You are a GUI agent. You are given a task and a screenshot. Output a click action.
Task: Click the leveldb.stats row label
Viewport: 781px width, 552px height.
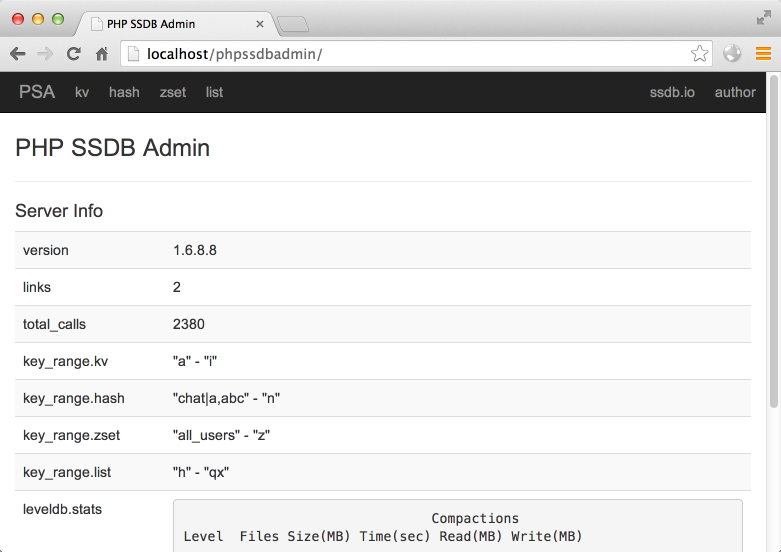[x=62, y=509]
